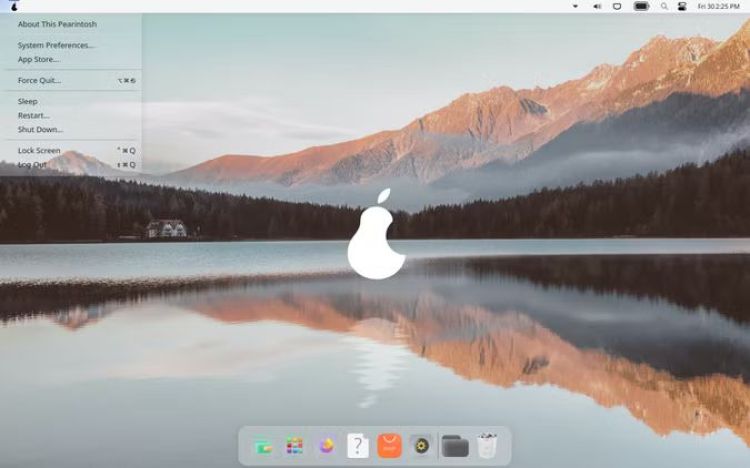Image resolution: width=750 pixels, height=468 pixels.
Task: Open About This Pearintosh
Action: click(x=57, y=24)
